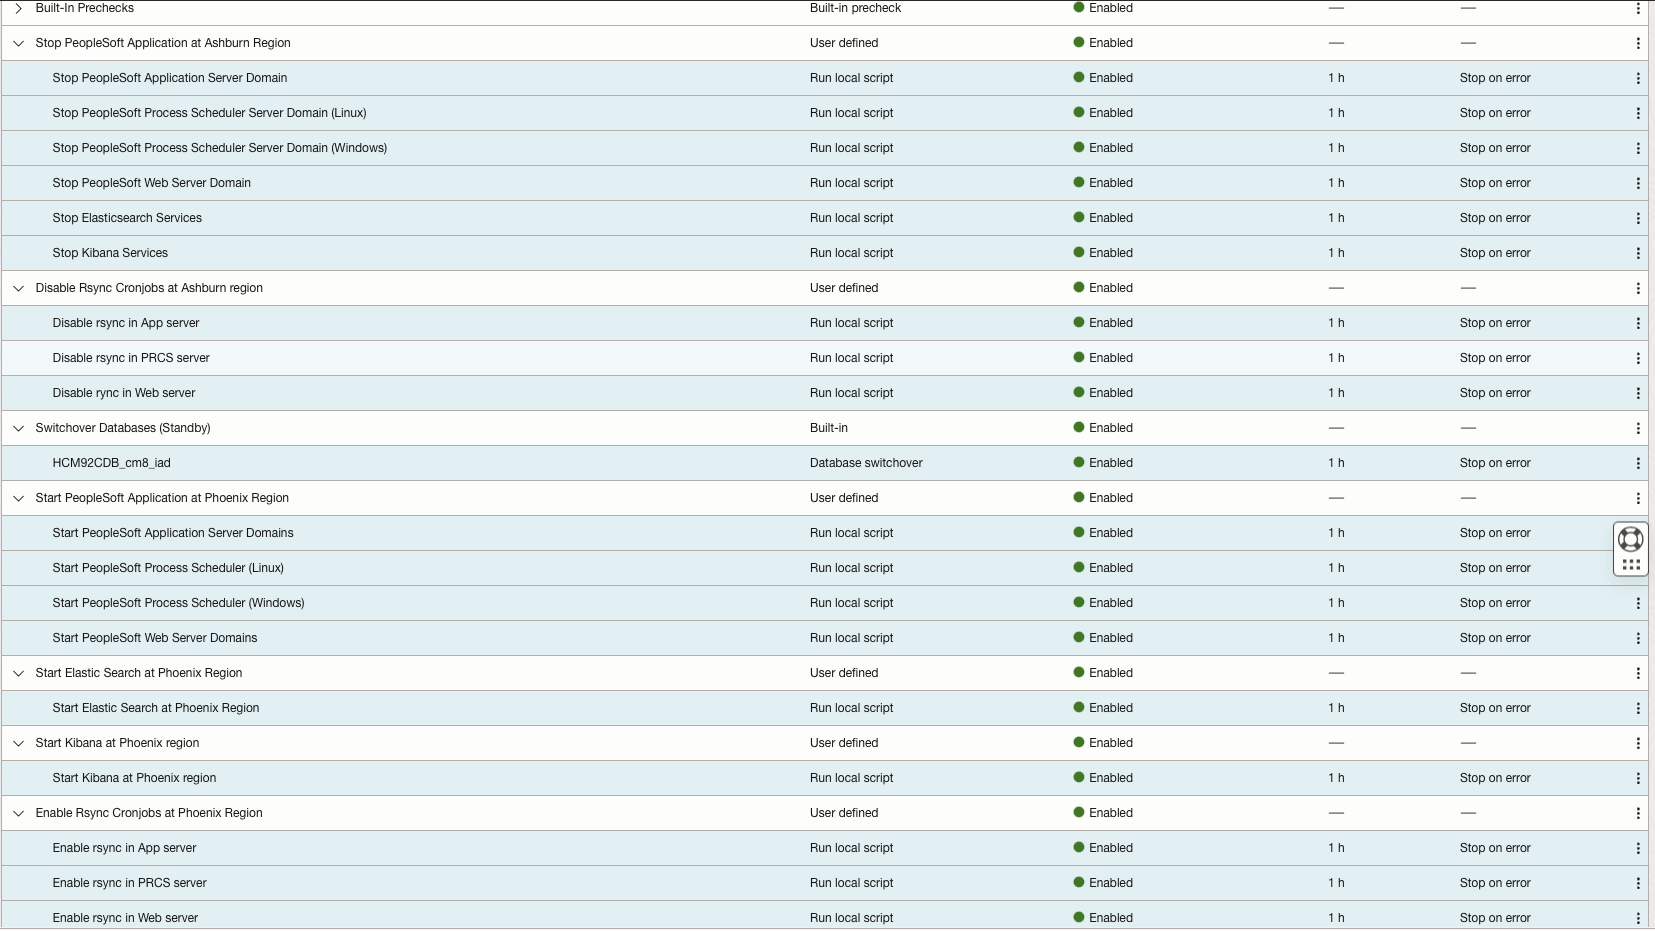This screenshot has width=1655, height=931.
Task: Collapse Stop PeopleSoft Application at Ashburn Region group
Action: click(x=18, y=43)
